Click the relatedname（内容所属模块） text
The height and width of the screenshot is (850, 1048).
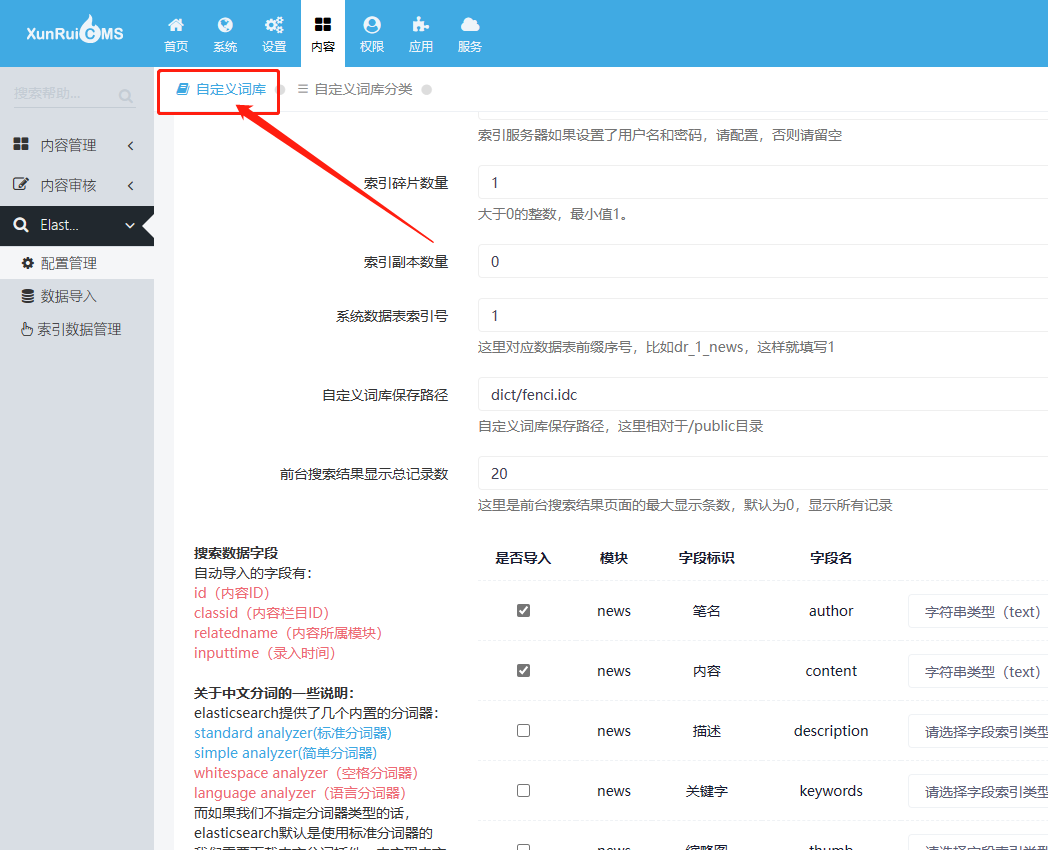287,633
